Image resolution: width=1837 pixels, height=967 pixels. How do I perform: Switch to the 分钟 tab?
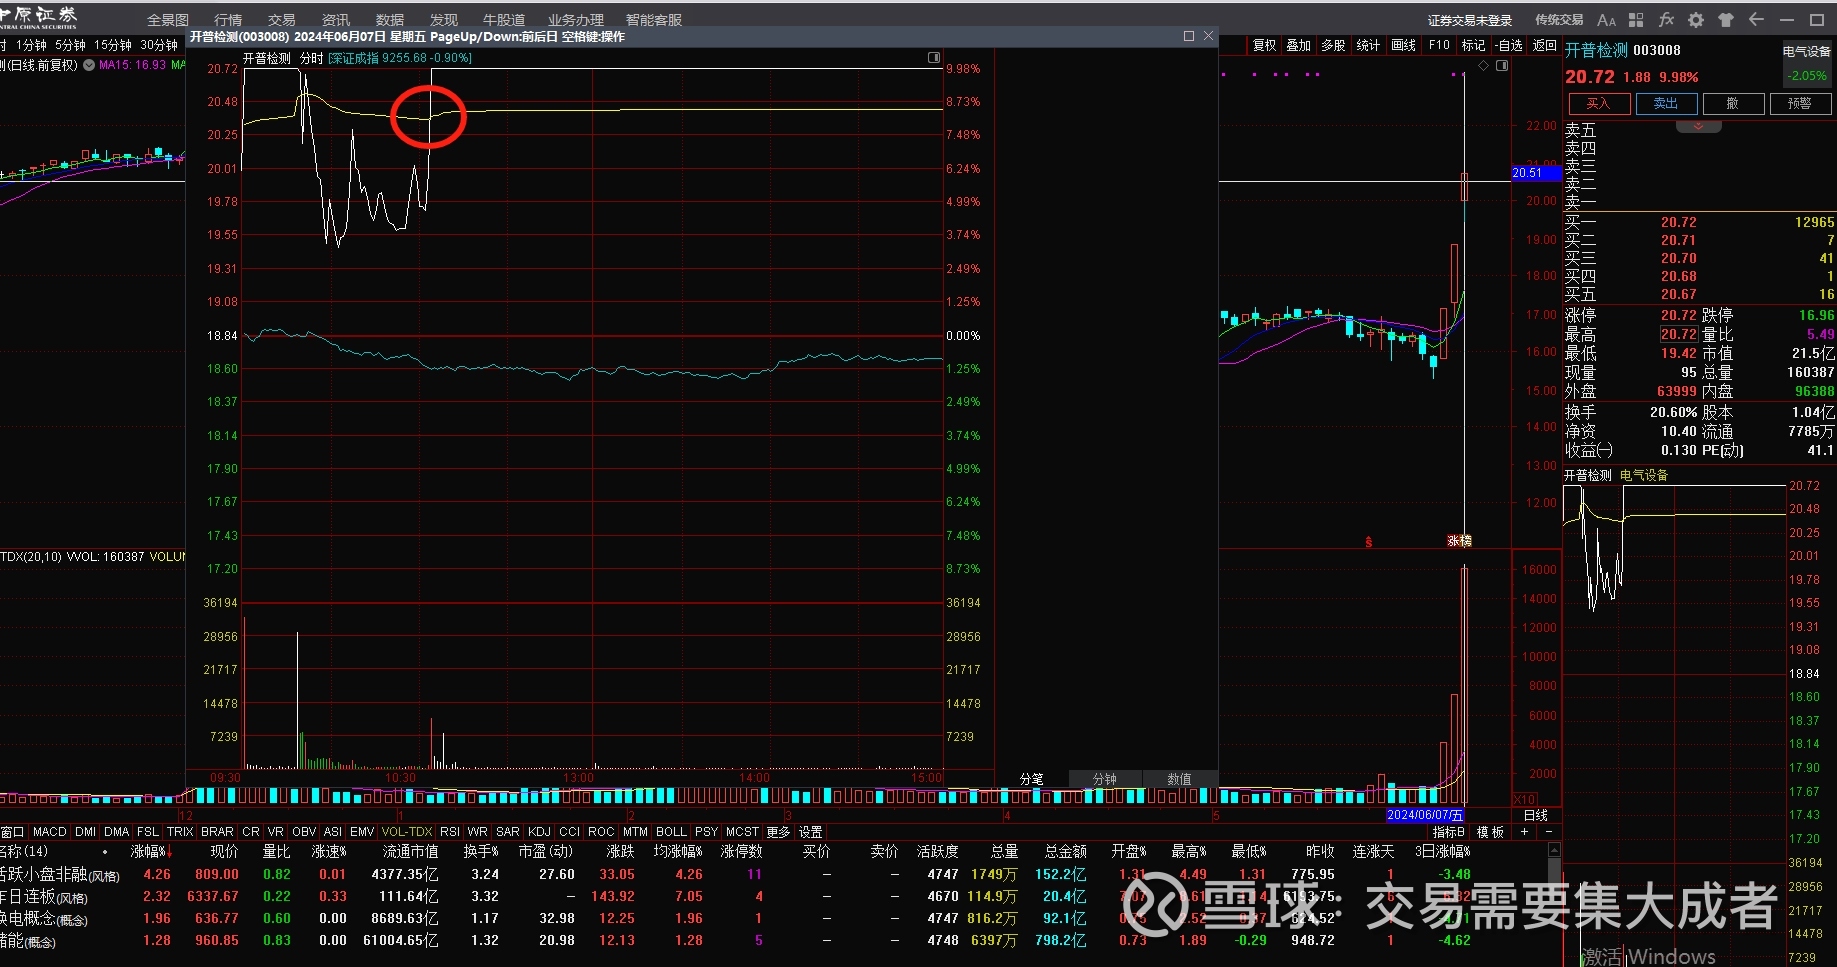[x=1104, y=779]
